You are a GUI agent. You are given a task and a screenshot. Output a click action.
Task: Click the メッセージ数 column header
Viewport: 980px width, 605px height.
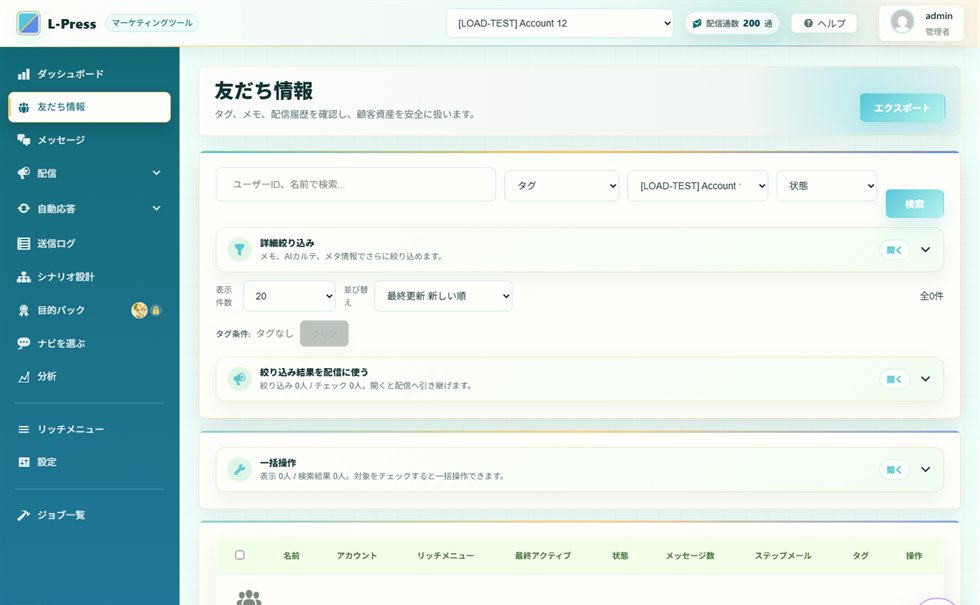tap(690, 556)
